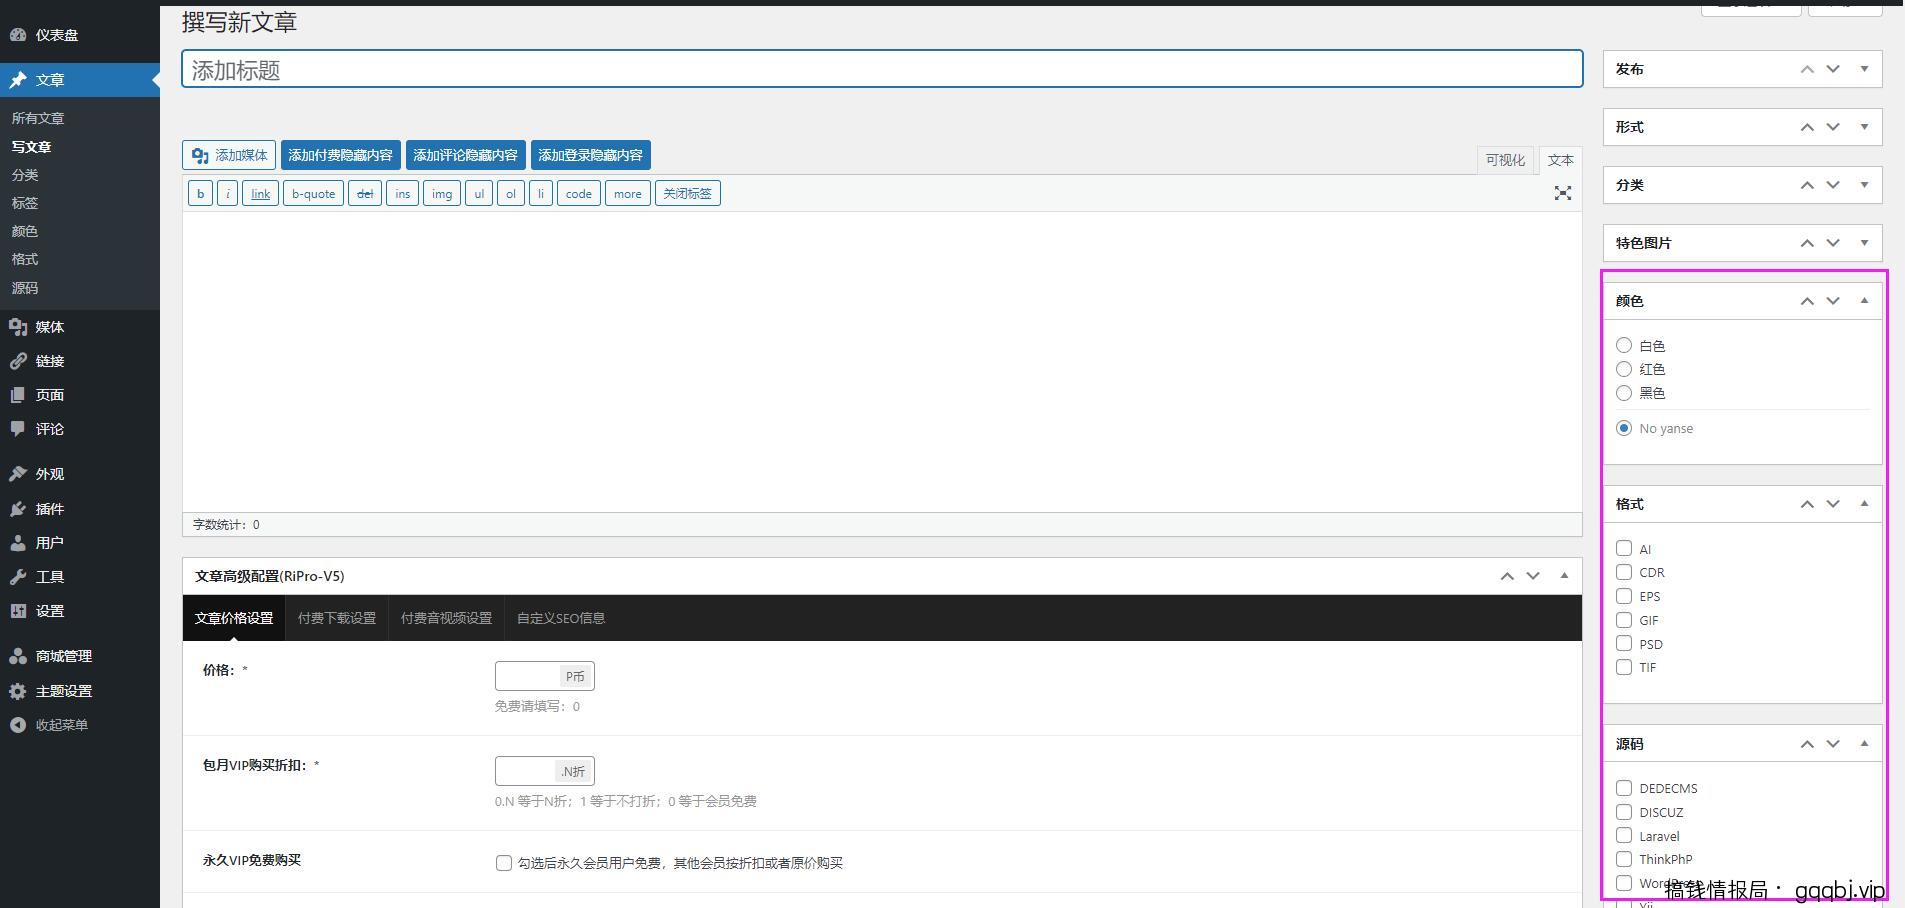Viewport: 1905px width, 908px height.
Task: Switch to the 付费下载设置 tab
Action: click(336, 617)
